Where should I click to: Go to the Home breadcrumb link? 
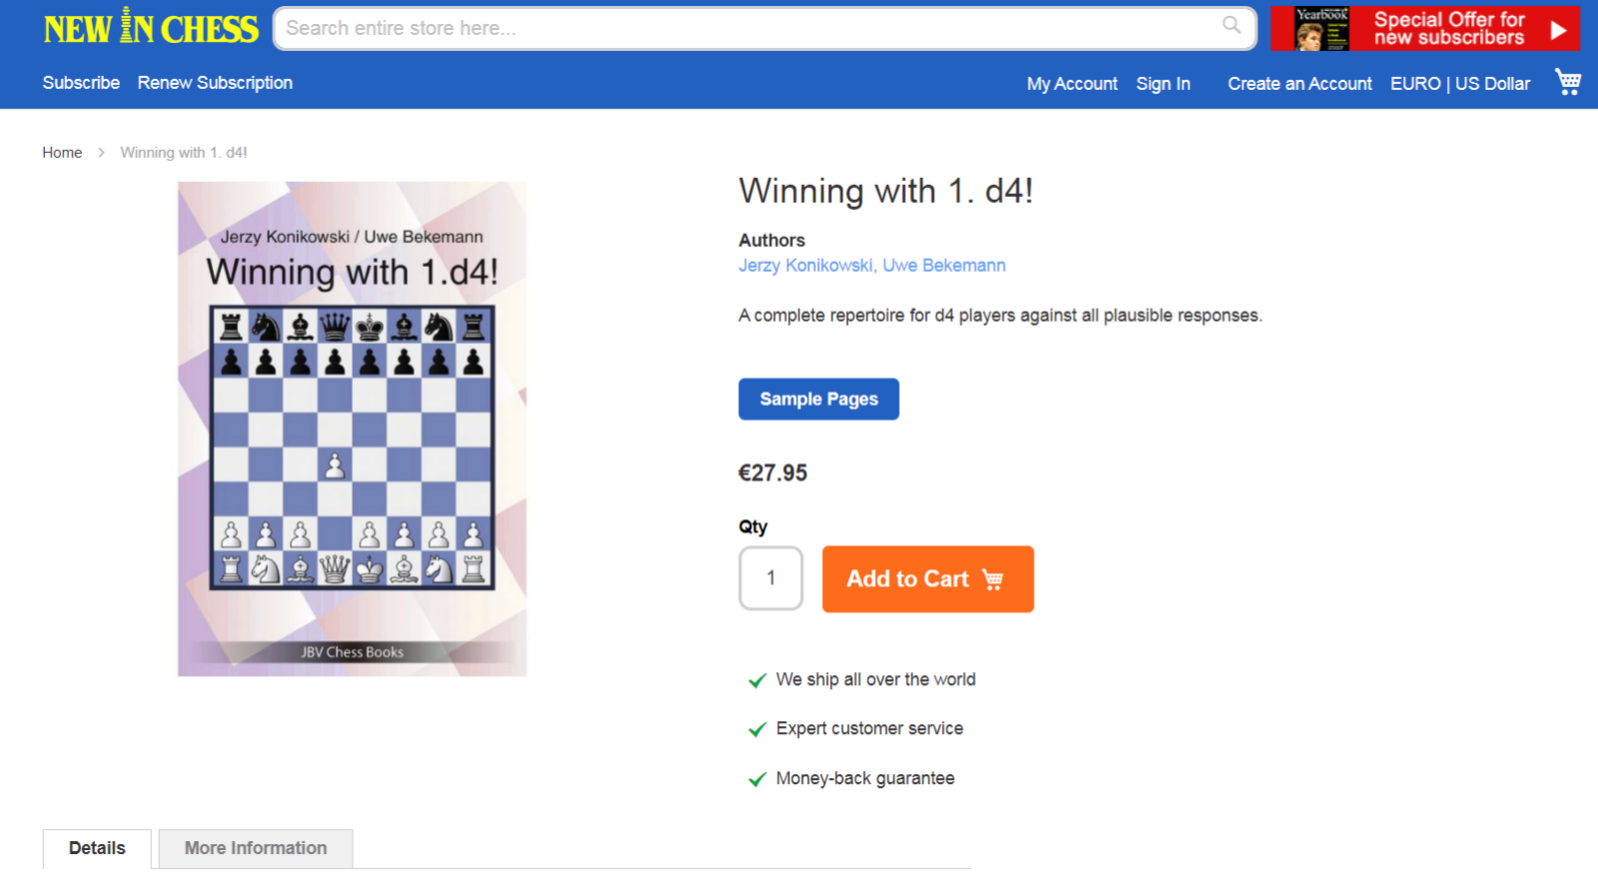point(62,152)
